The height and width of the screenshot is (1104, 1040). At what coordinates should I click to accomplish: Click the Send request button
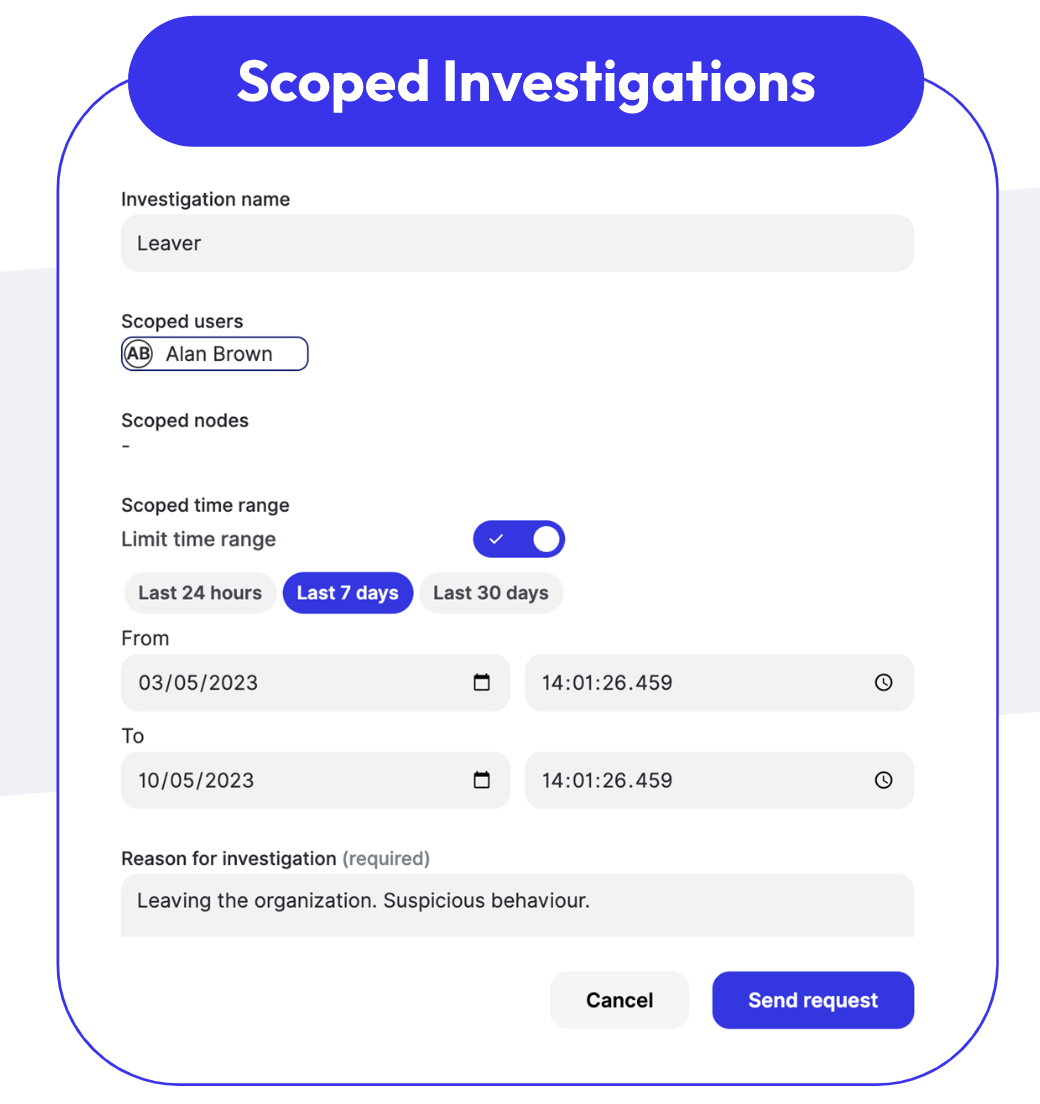[813, 1000]
